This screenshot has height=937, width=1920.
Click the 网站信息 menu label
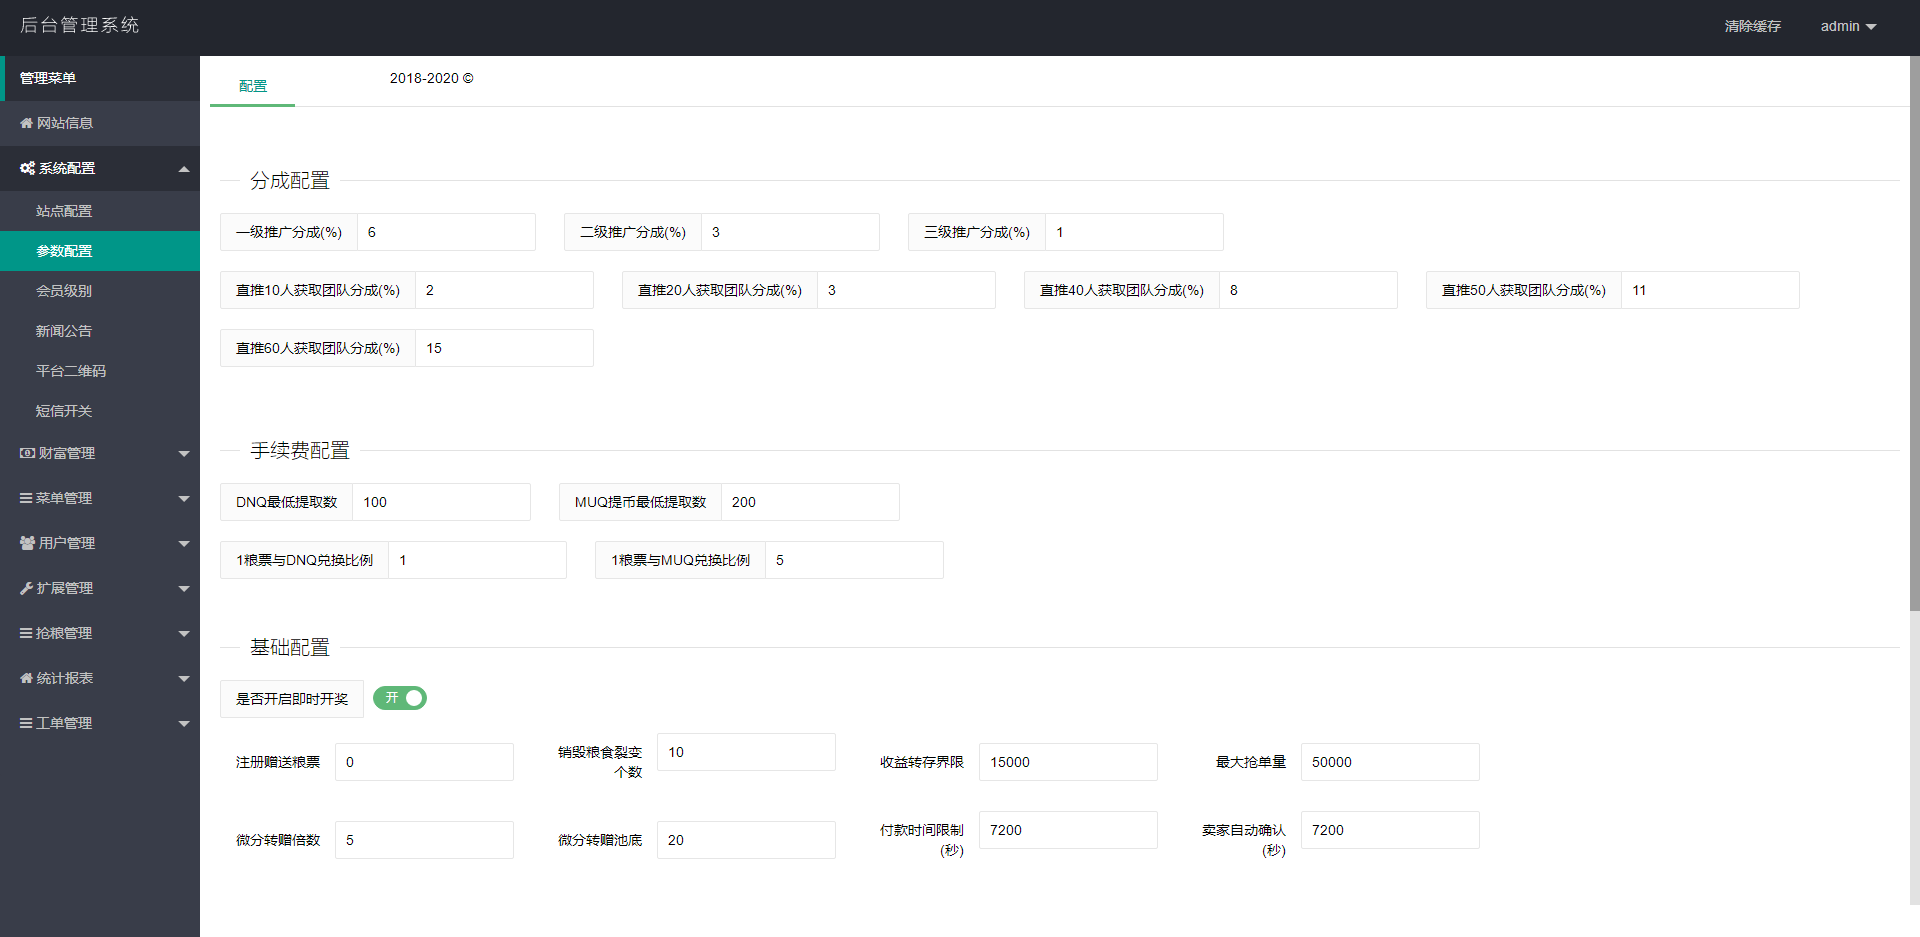(x=65, y=123)
